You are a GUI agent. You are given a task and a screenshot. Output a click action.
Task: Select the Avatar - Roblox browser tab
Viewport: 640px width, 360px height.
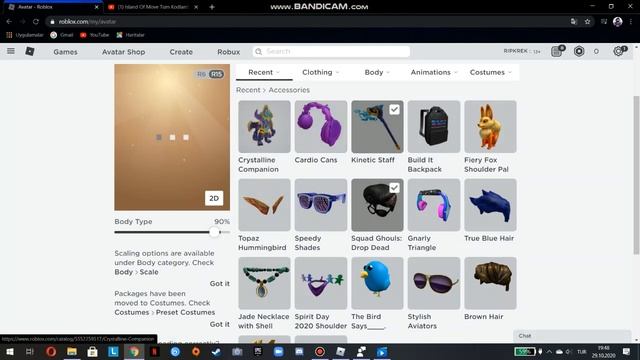pos(53,7)
